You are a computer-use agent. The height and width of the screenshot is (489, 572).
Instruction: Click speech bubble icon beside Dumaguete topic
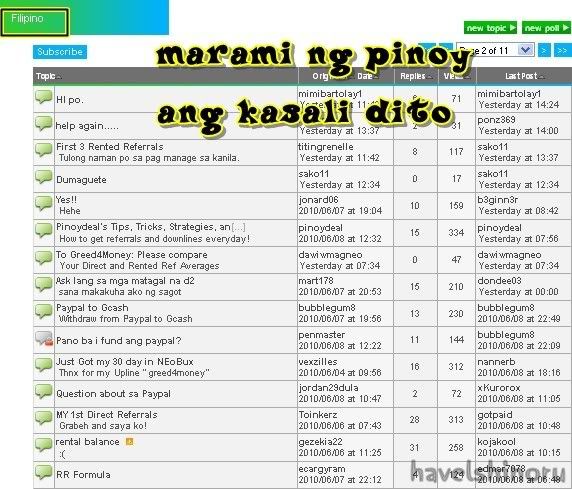(x=44, y=177)
